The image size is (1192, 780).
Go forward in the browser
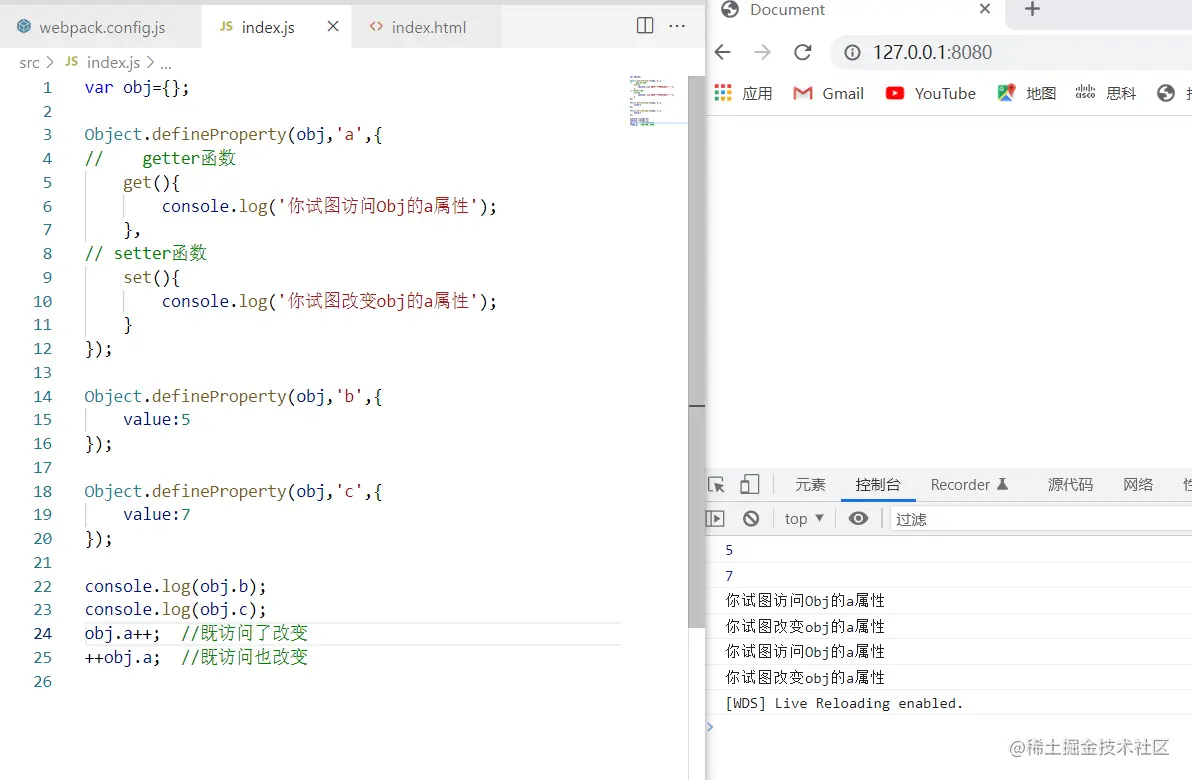click(x=762, y=52)
